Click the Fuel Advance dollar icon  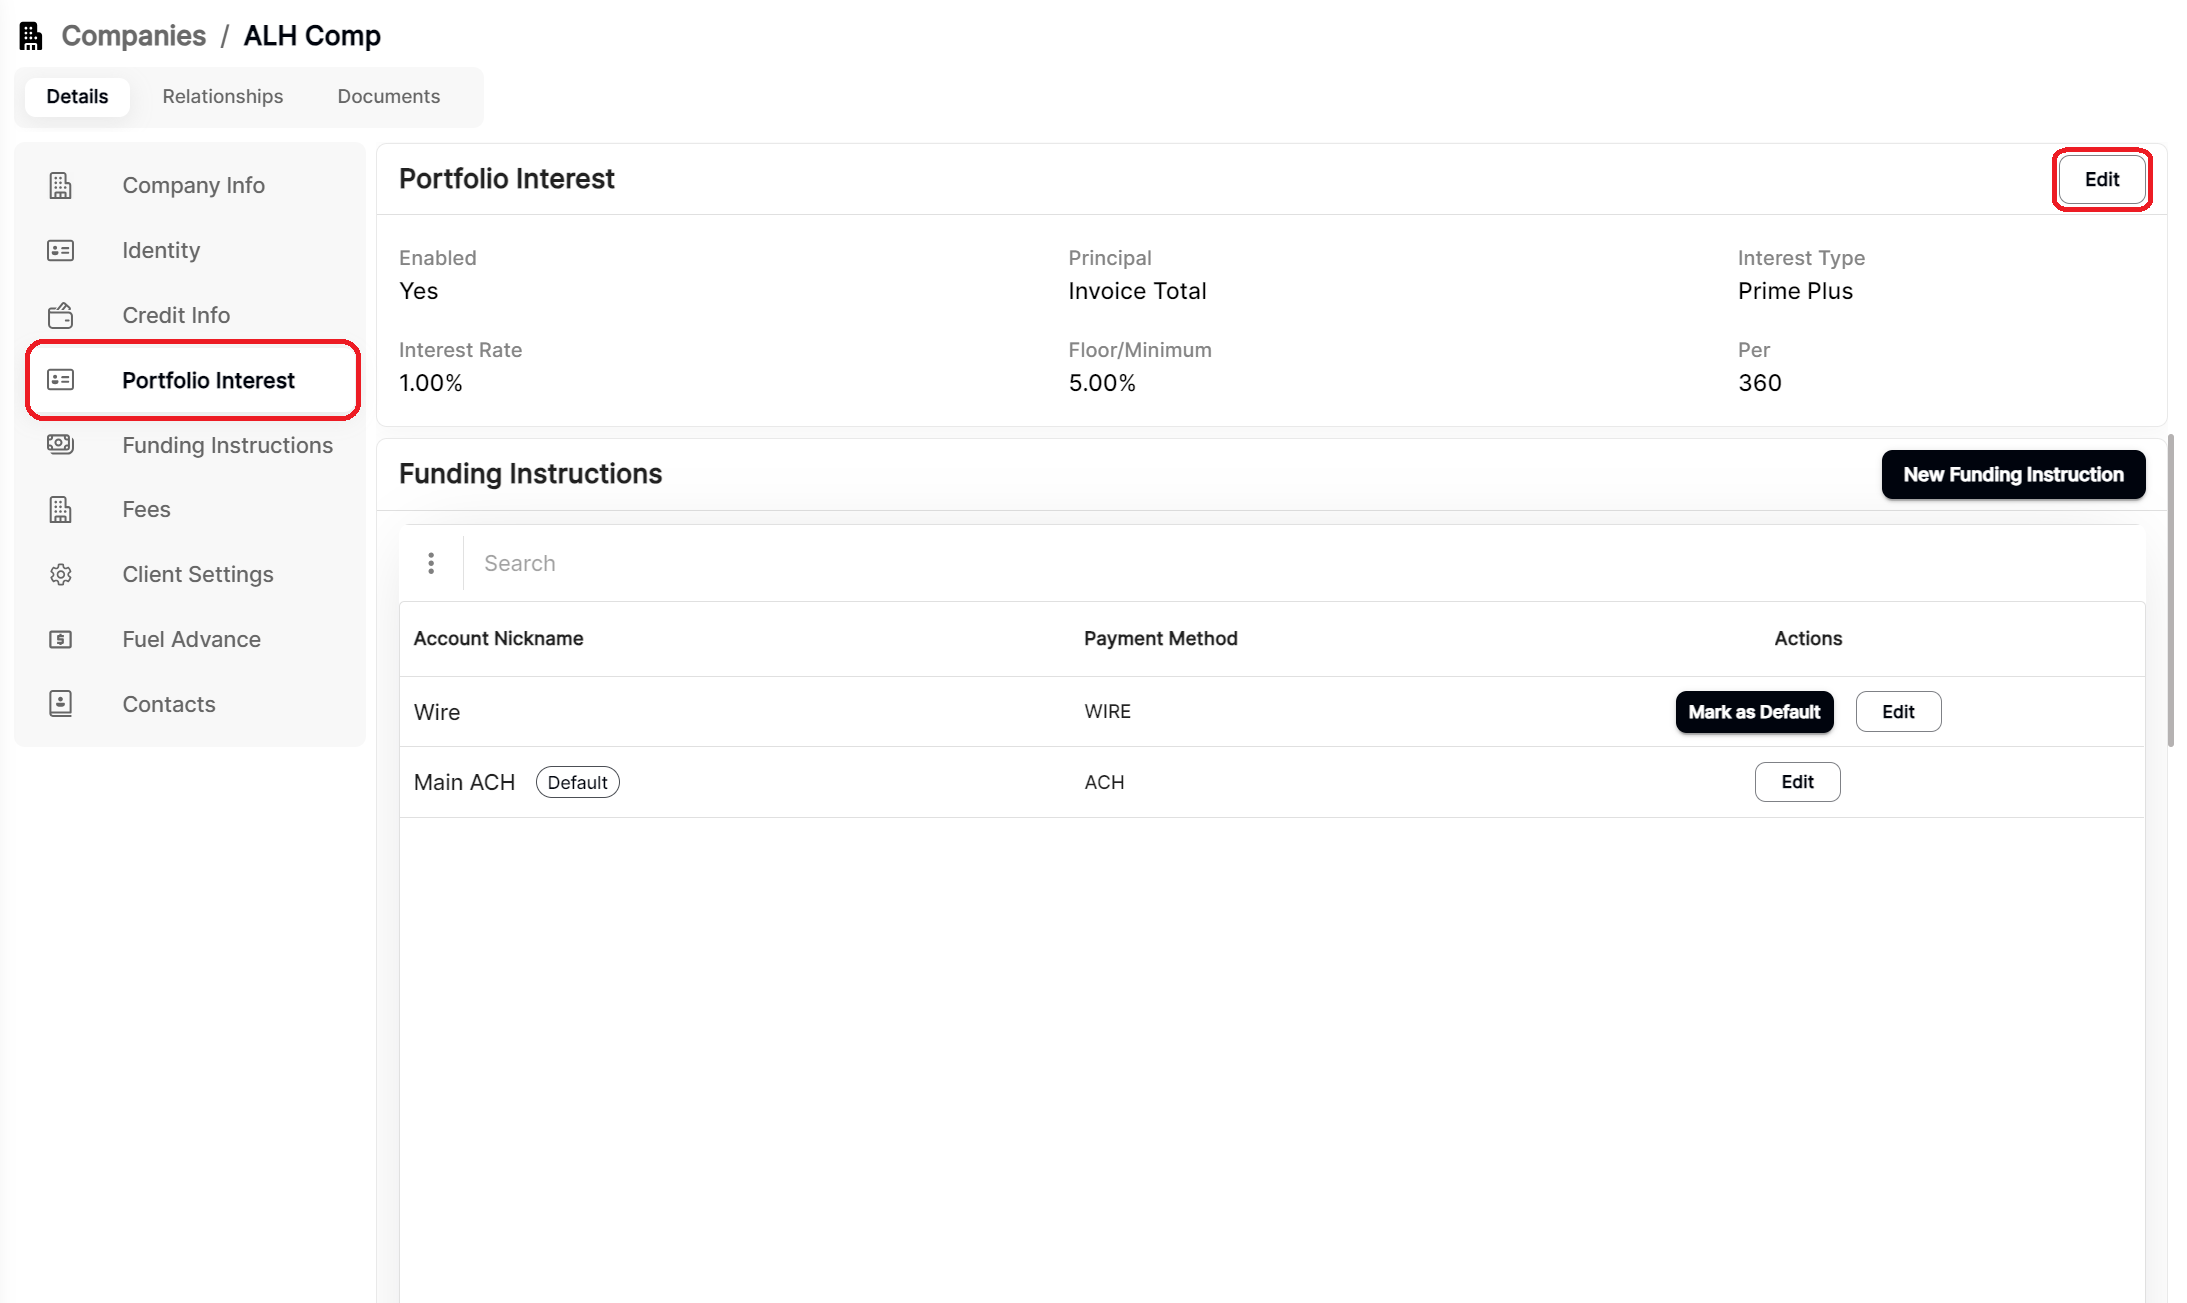click(x=60, y=638)
